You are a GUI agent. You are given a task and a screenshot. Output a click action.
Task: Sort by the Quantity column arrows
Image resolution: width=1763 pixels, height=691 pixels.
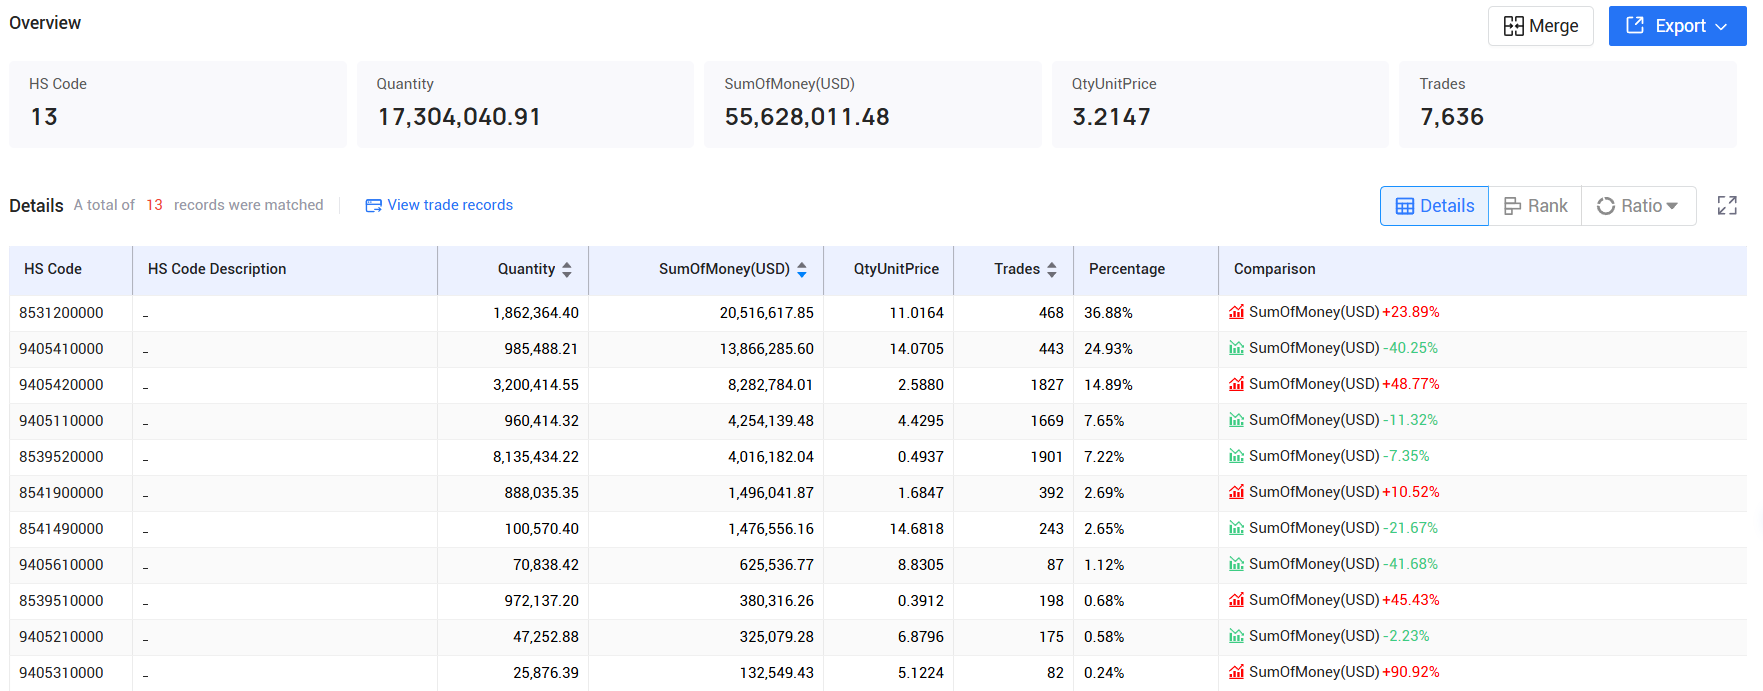click(567, 269)
